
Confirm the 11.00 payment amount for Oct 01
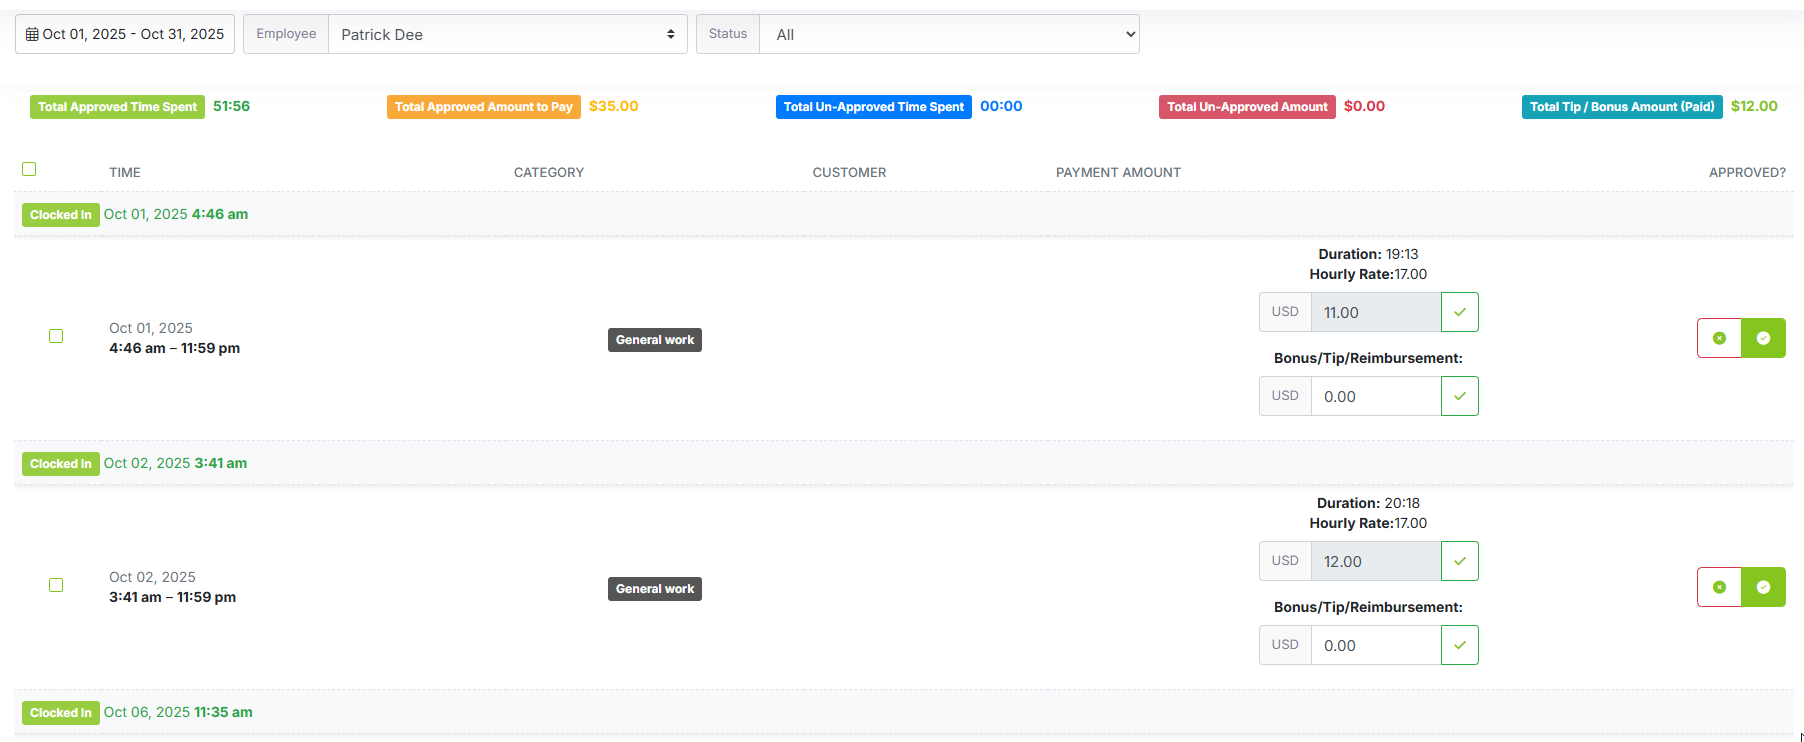[x=1459, y=312]
